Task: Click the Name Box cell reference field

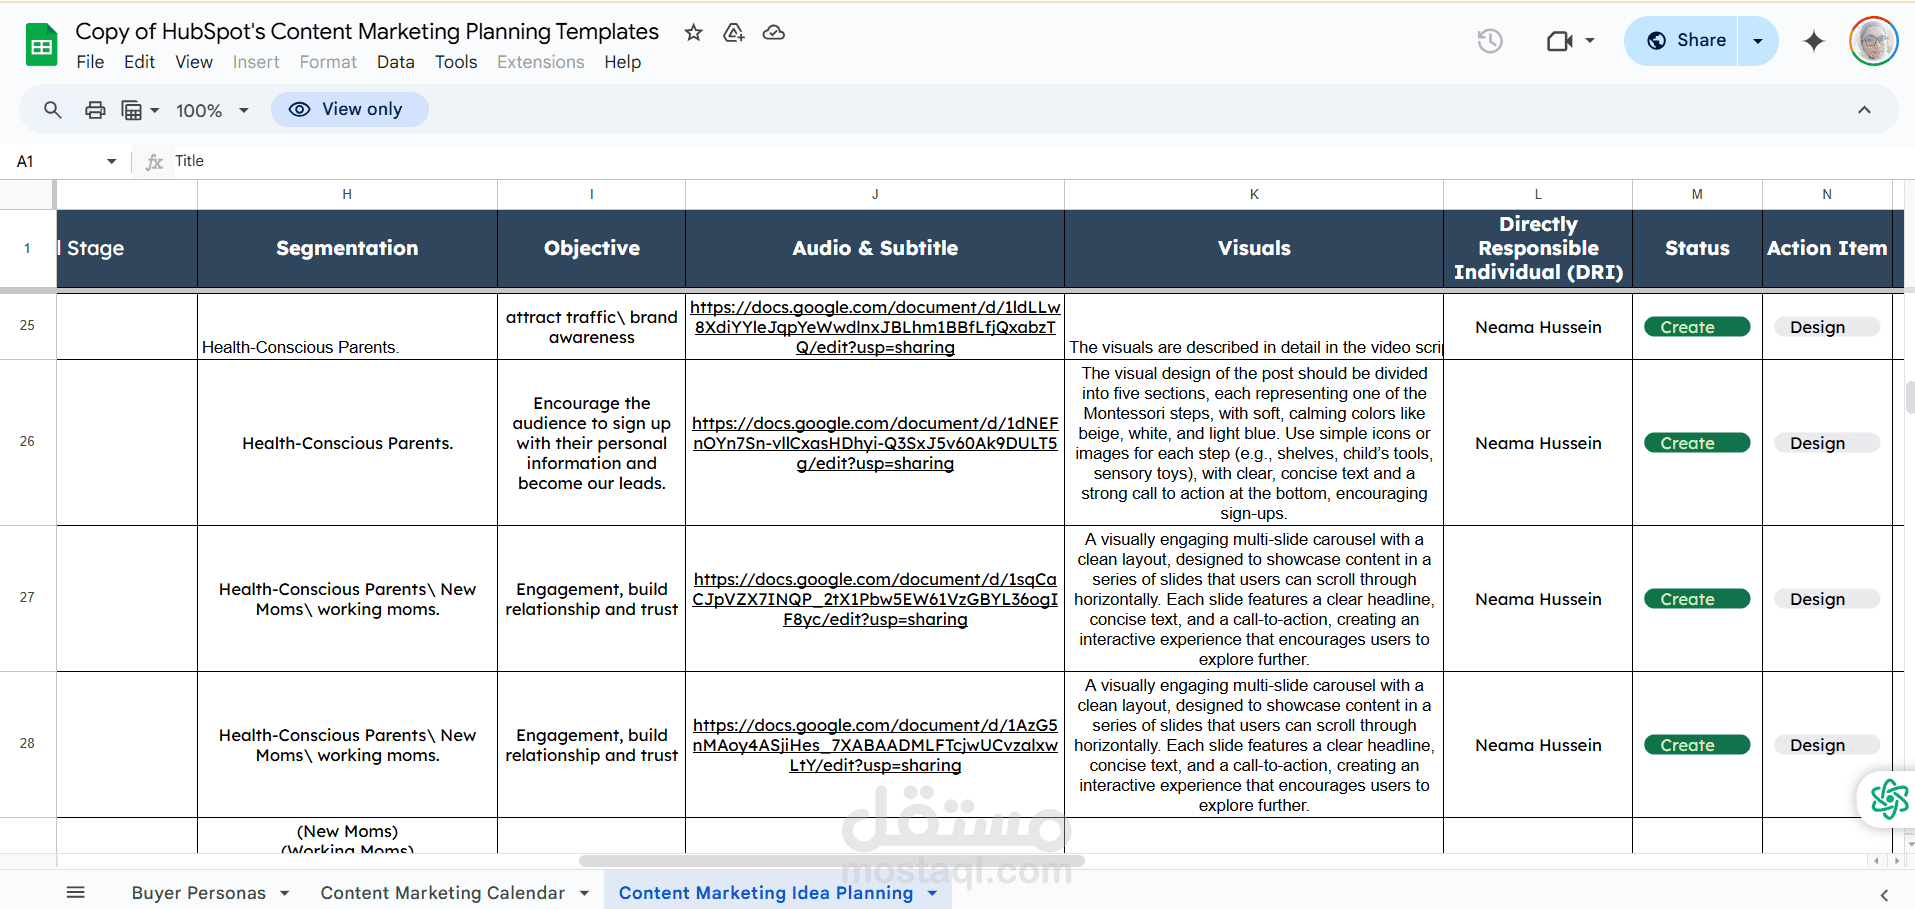Action: (x=55, y=161)
